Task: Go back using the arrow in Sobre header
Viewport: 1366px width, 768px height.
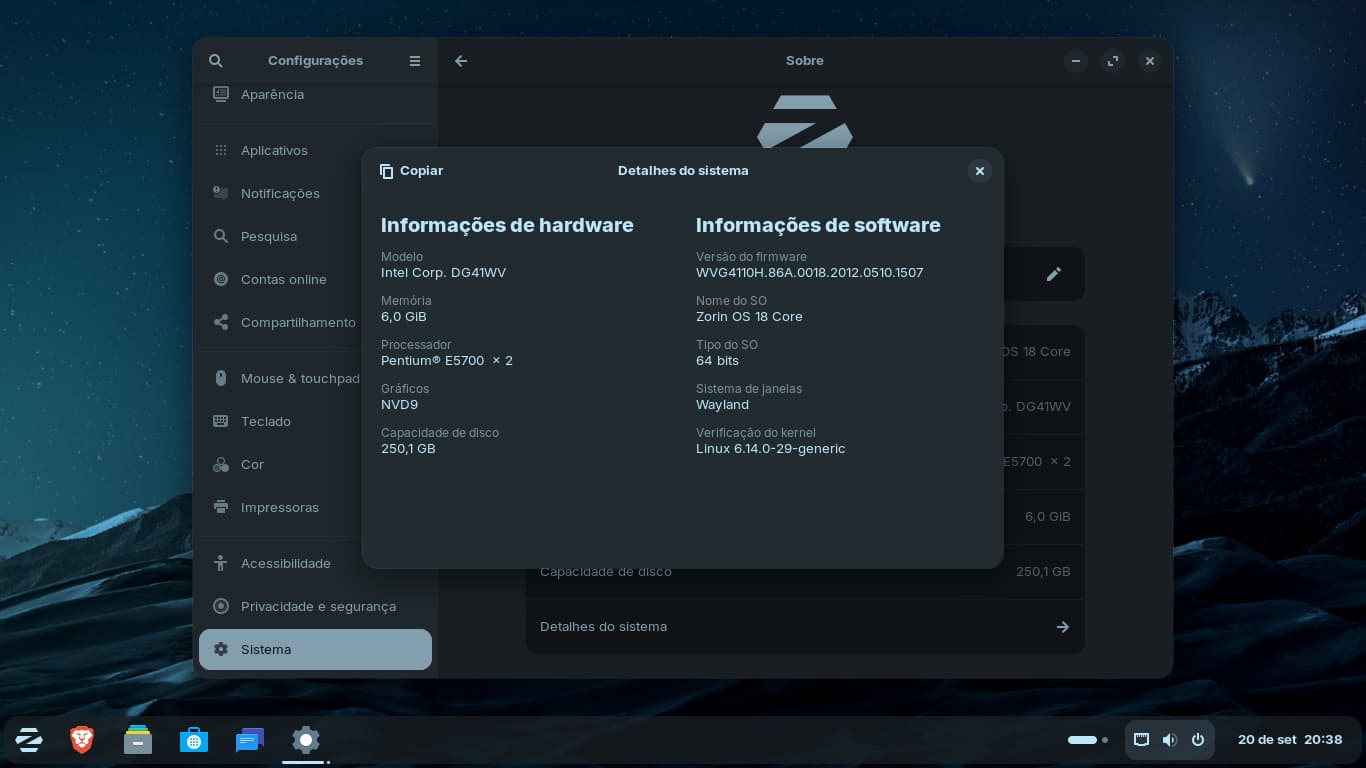Action: coord(461,61)
